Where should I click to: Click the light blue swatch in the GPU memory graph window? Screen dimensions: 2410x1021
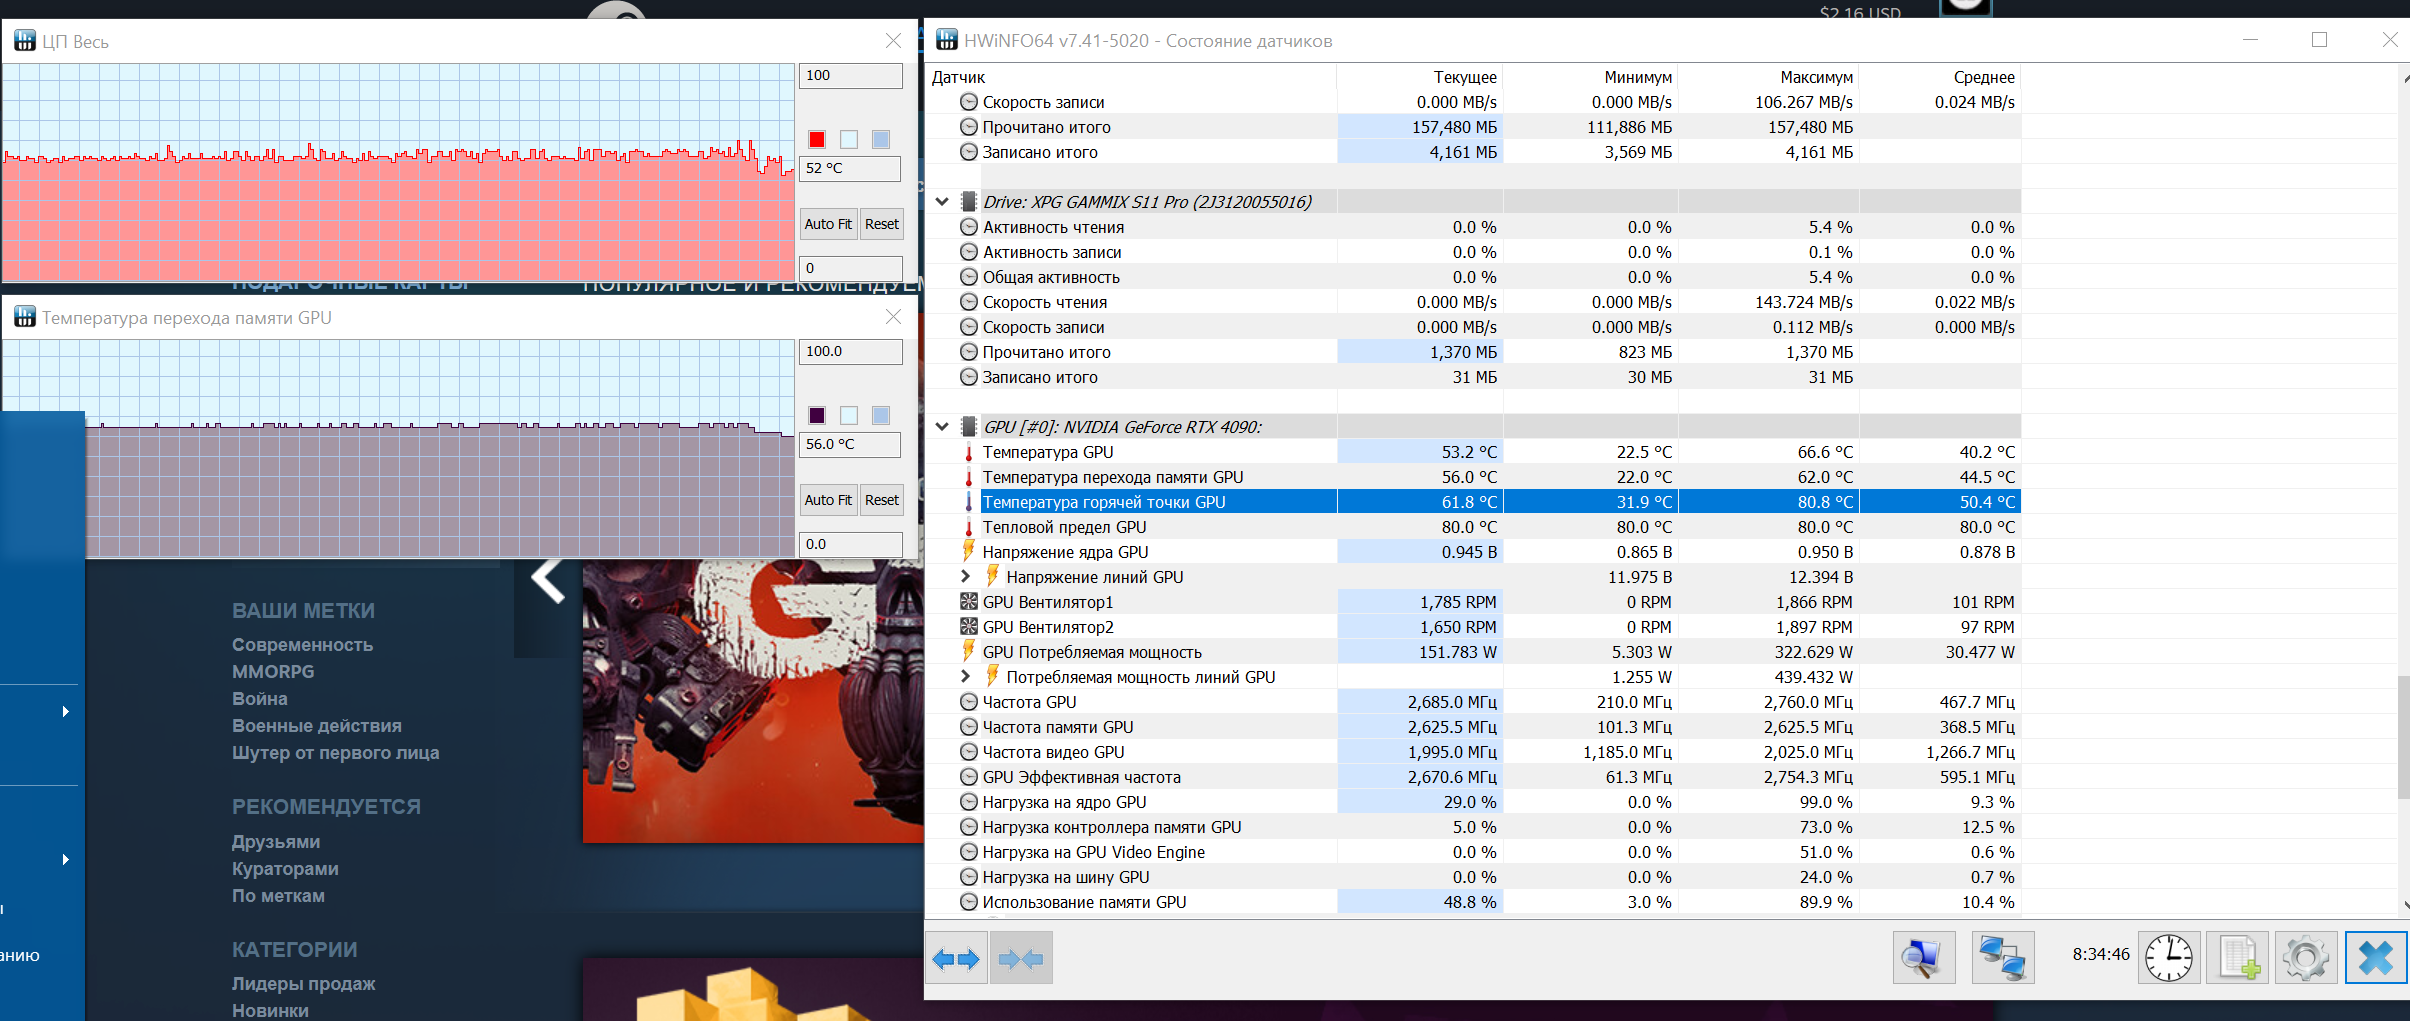click(881, 415)
